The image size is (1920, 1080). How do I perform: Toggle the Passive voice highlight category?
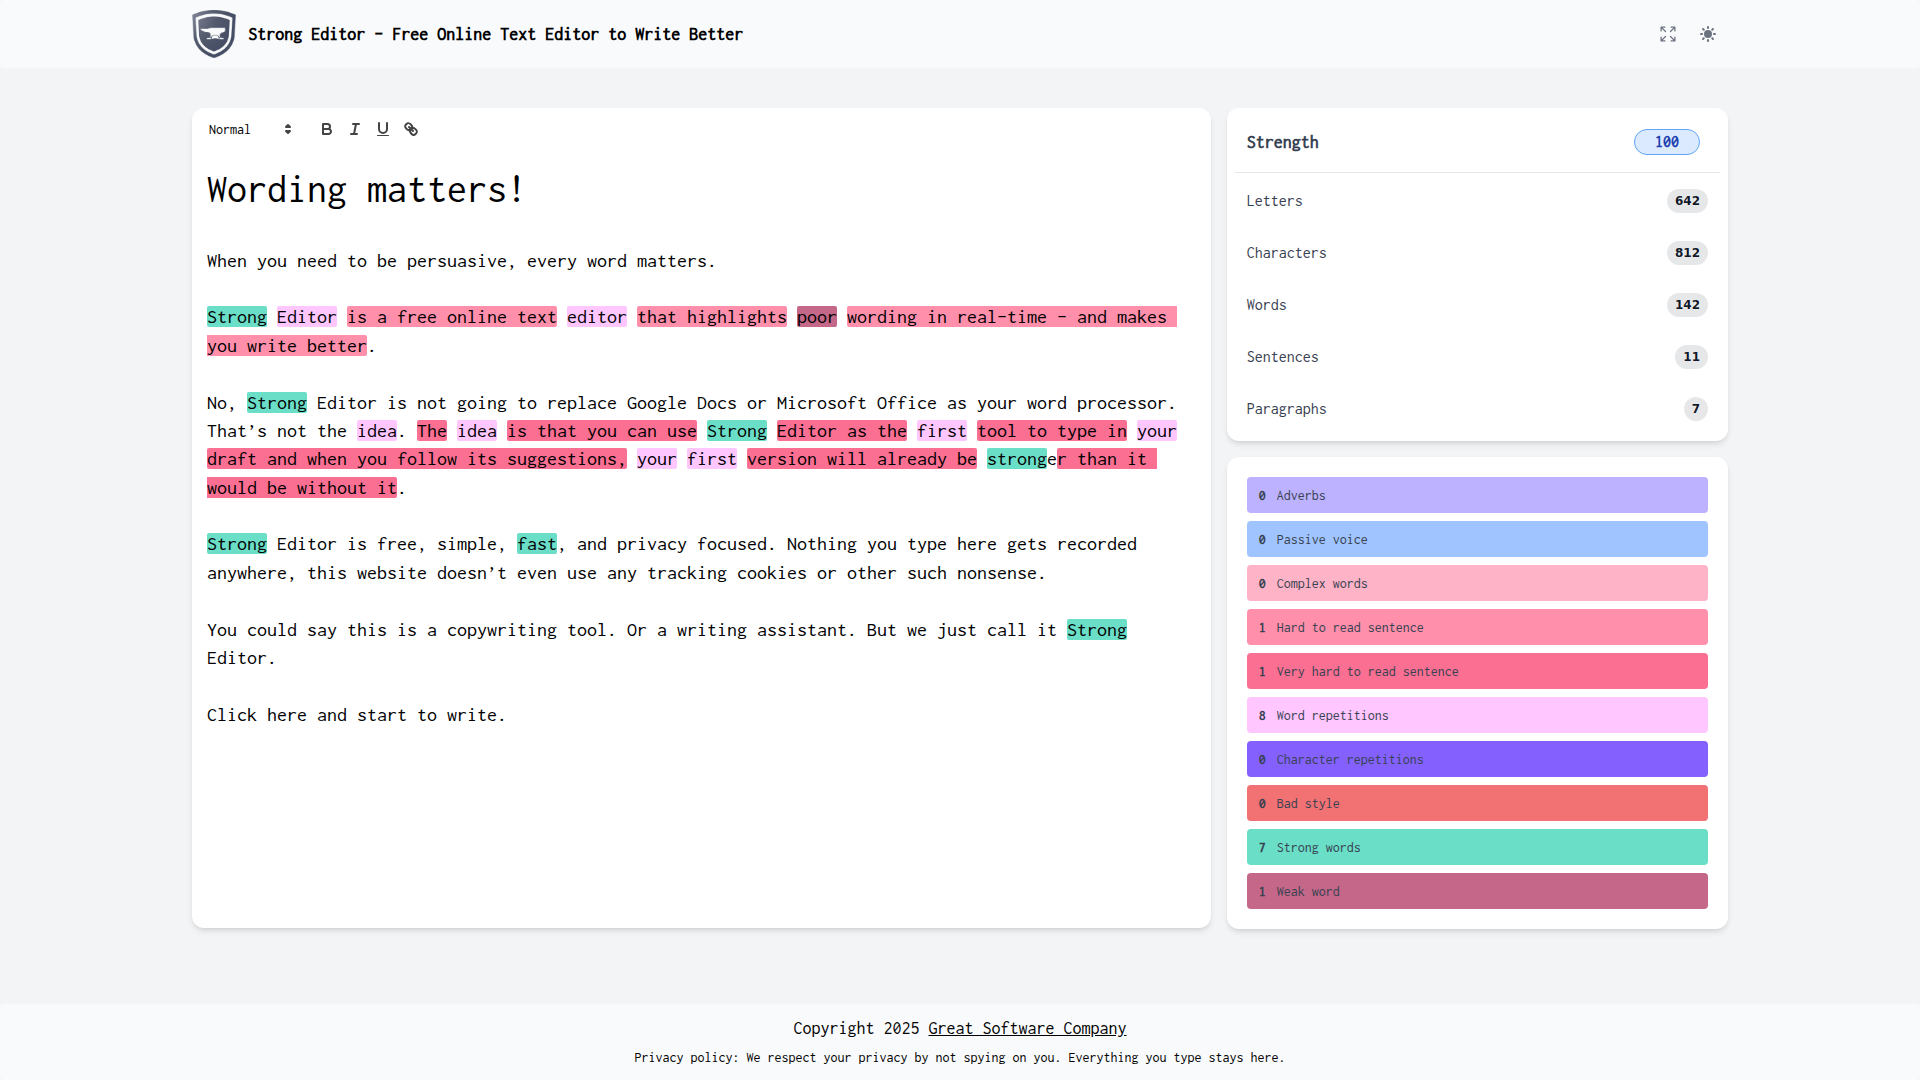click(1476, 539)
